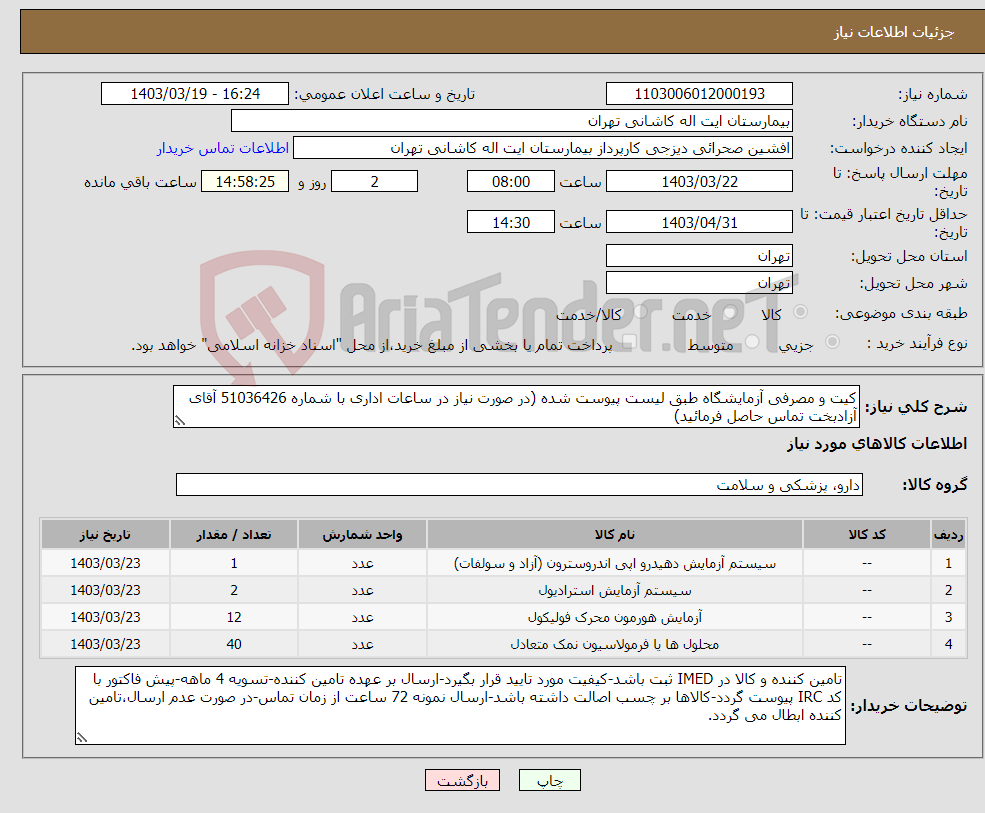Click item محلول ها یا فرمولاسیون نمک متعادل

tap(614, 645)
